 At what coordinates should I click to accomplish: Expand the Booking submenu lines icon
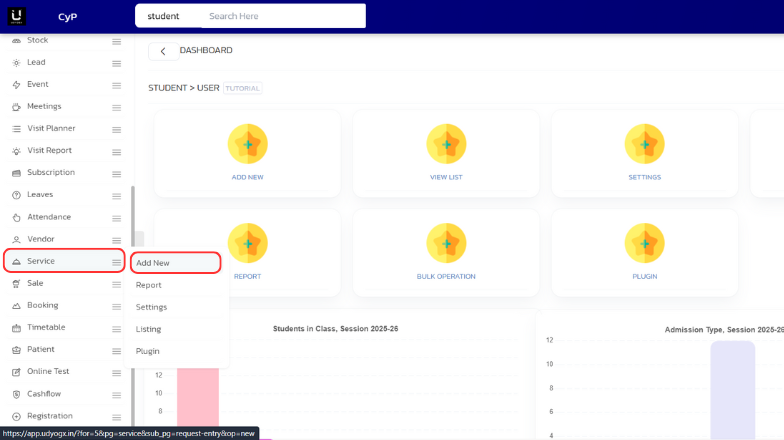tap(116, 306)
